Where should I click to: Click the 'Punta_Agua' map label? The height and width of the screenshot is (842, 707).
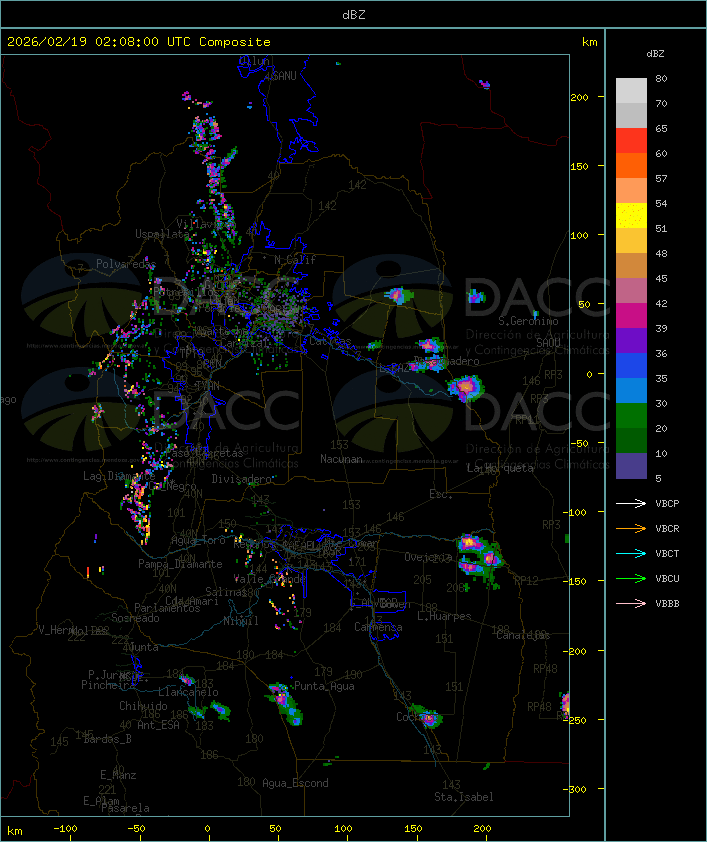pyautogui.click(x=324, y=686)
